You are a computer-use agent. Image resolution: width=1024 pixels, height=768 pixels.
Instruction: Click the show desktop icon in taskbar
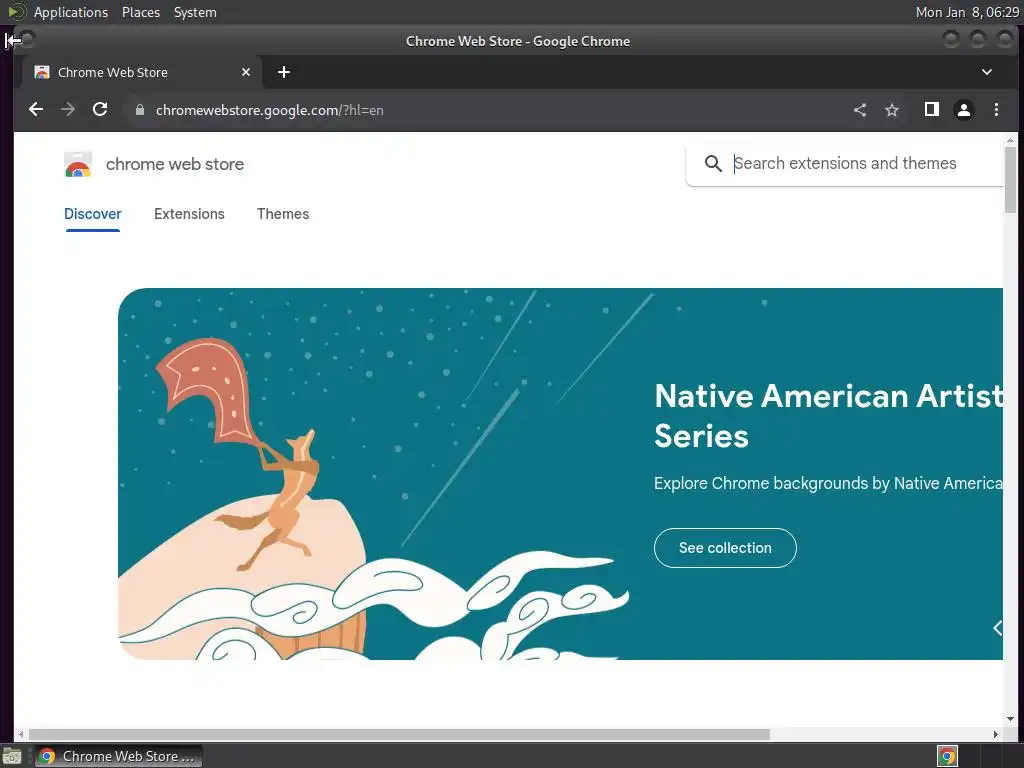pyautogui.click(x=12, y=757)
